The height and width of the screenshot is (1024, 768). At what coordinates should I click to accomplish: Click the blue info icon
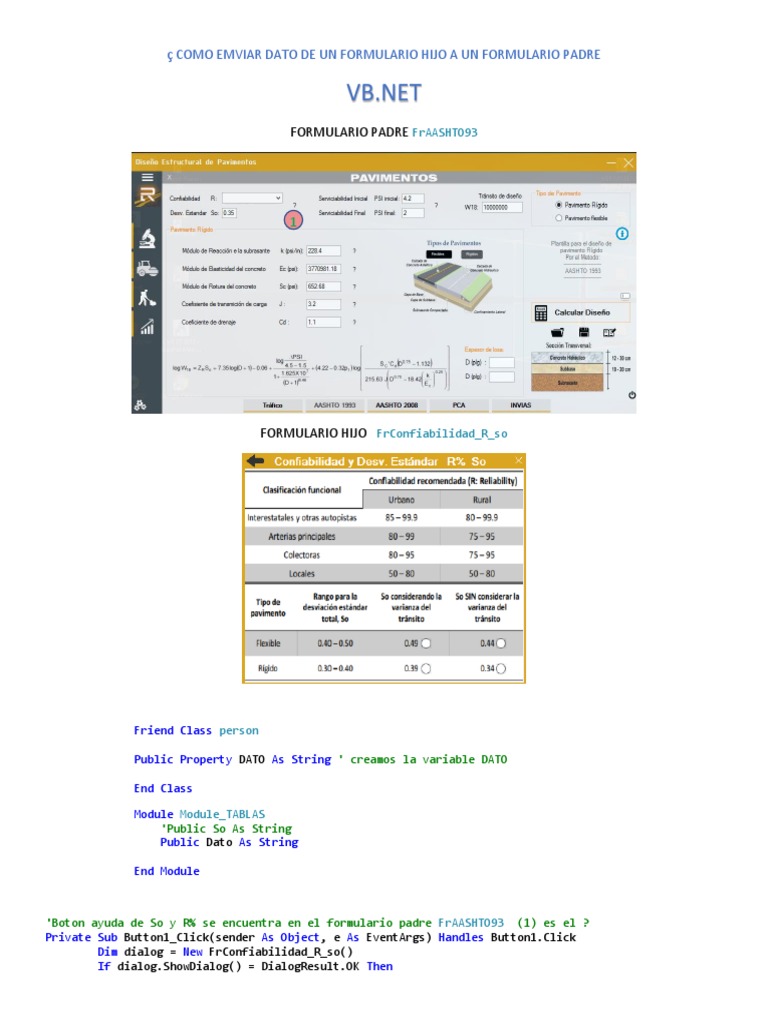pos(622,233)
